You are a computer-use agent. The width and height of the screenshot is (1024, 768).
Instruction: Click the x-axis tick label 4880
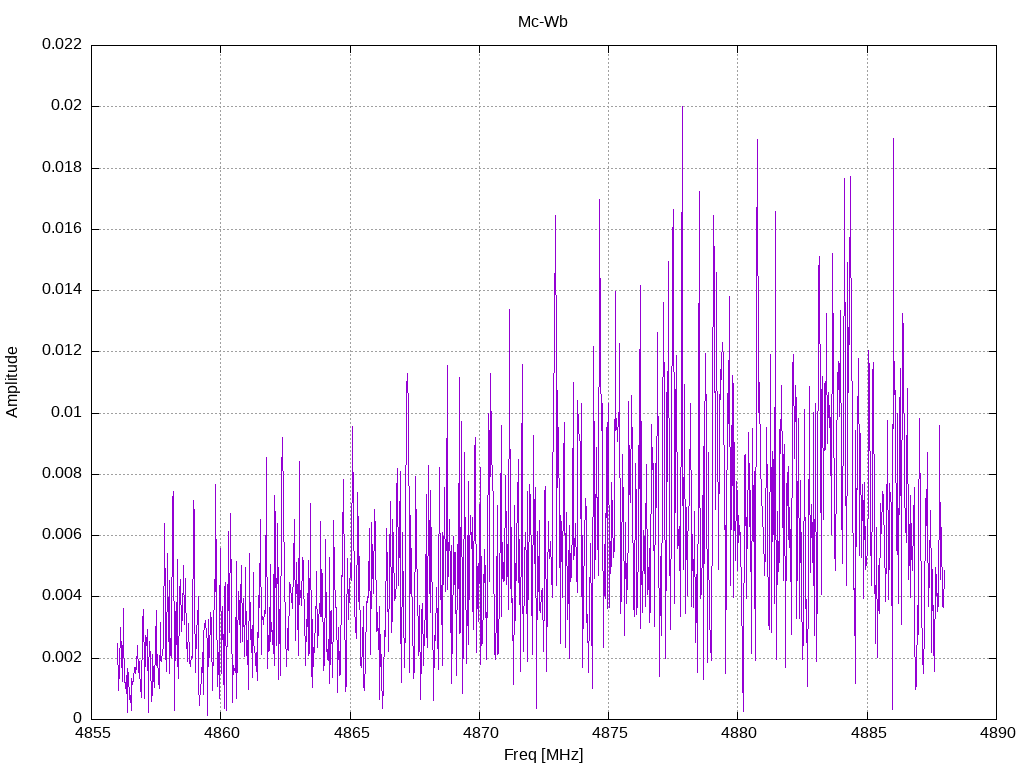tap(739, 733)
